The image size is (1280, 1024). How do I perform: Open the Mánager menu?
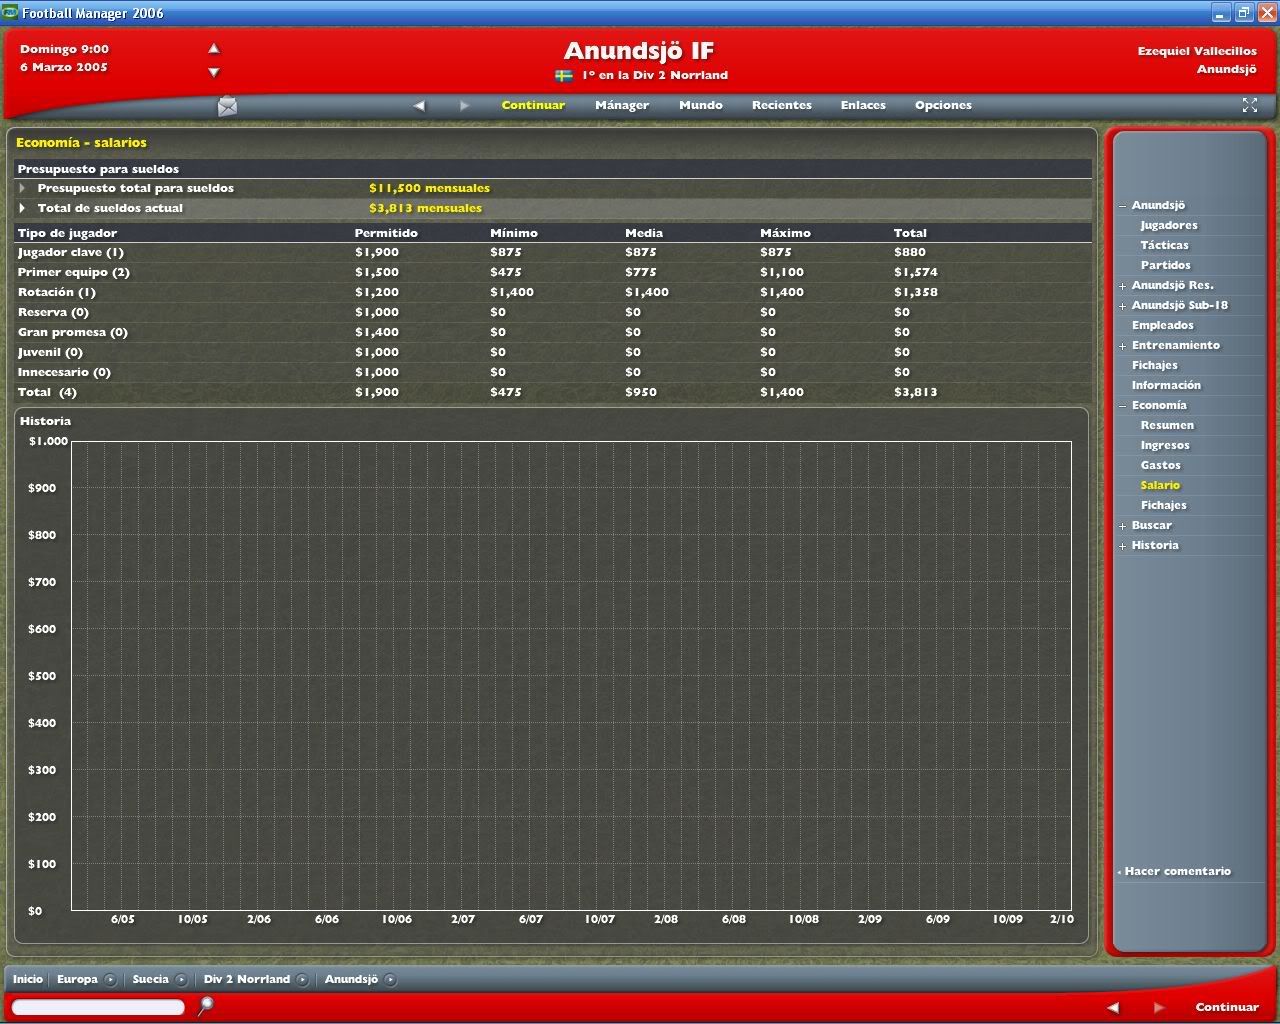tap(622, 105)
